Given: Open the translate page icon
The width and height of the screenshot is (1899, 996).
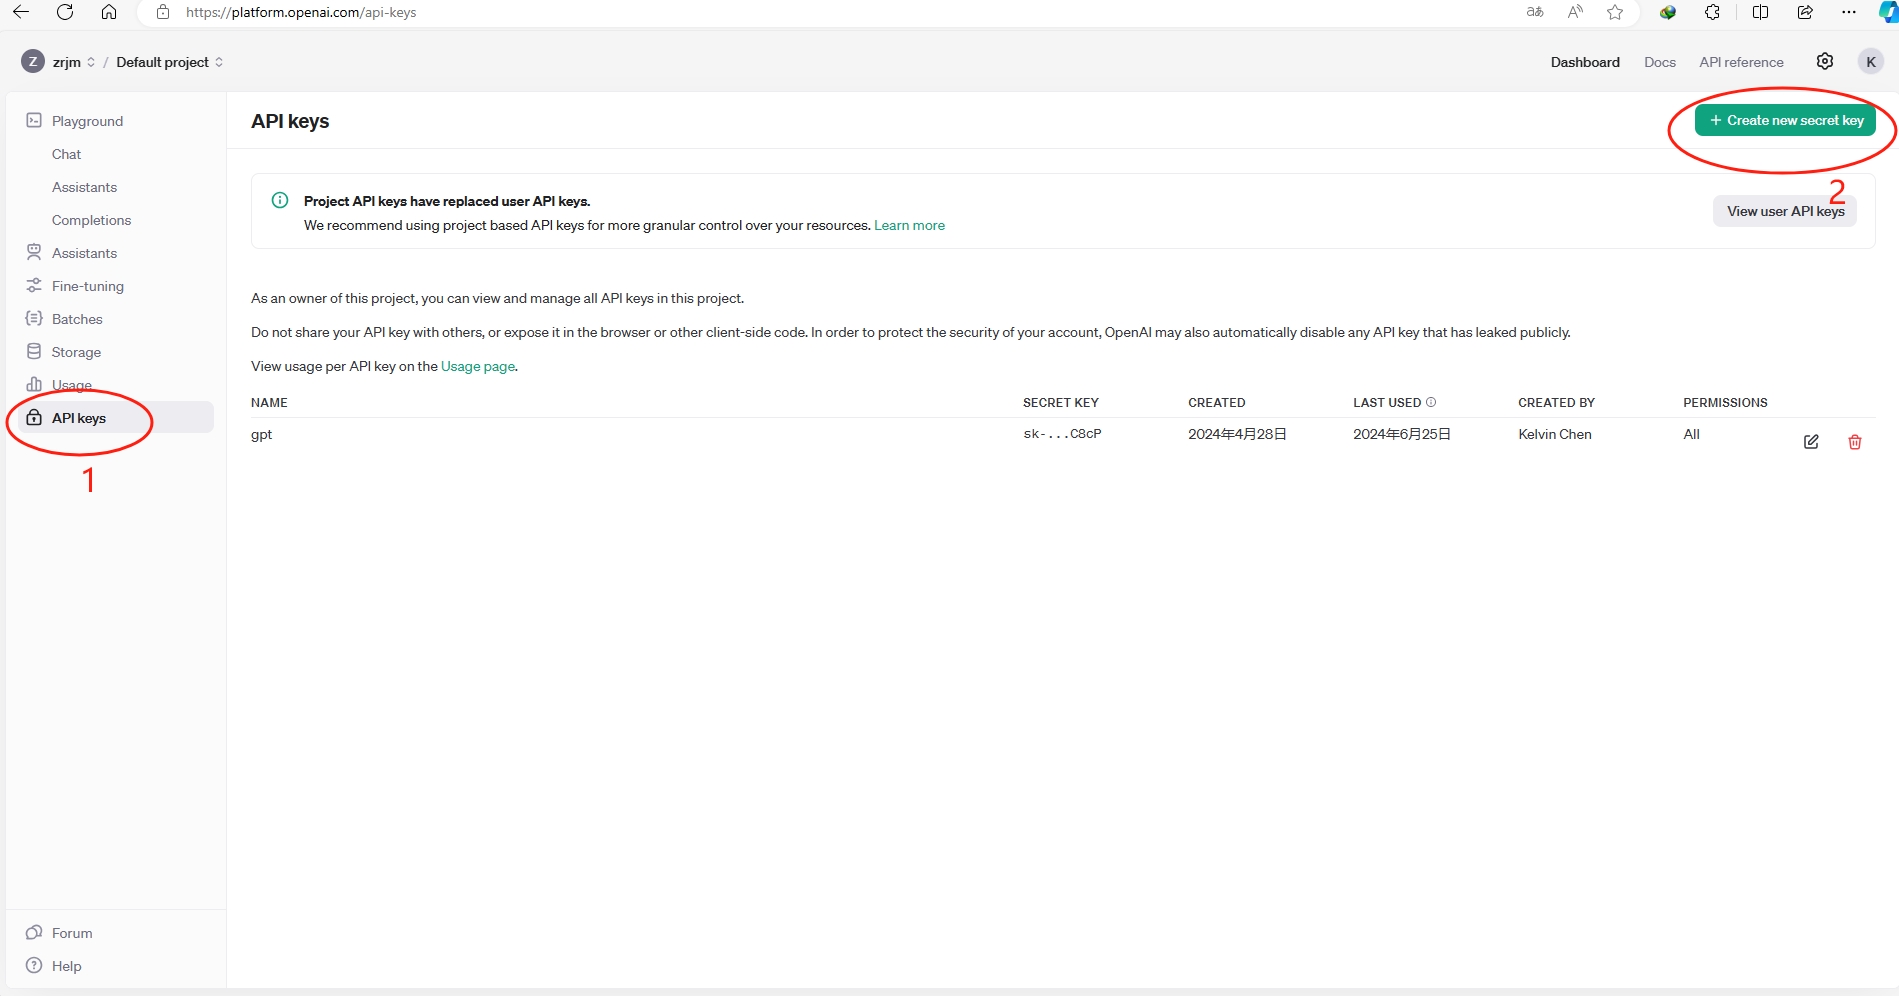Looking at the screenshot, I should pos(1535,12).
